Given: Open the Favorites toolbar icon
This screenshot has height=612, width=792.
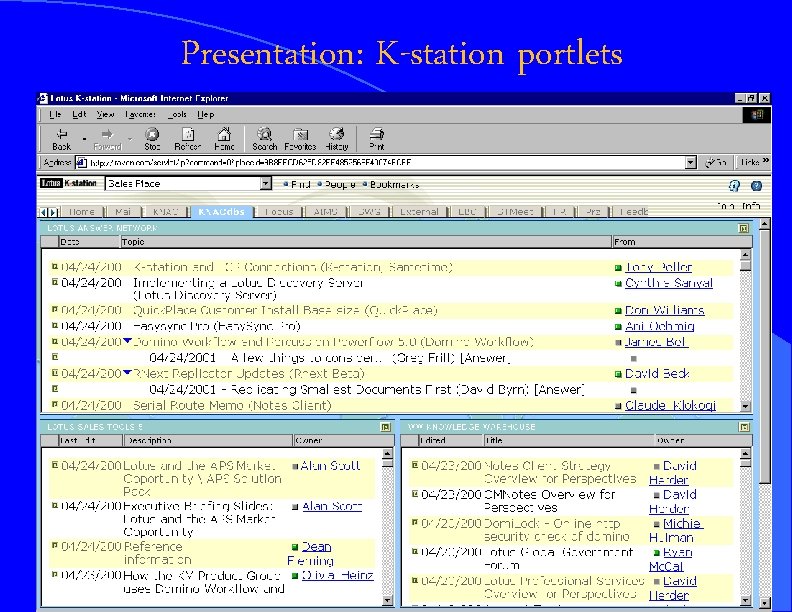Looking at the screenshot, I should [300, 139].
